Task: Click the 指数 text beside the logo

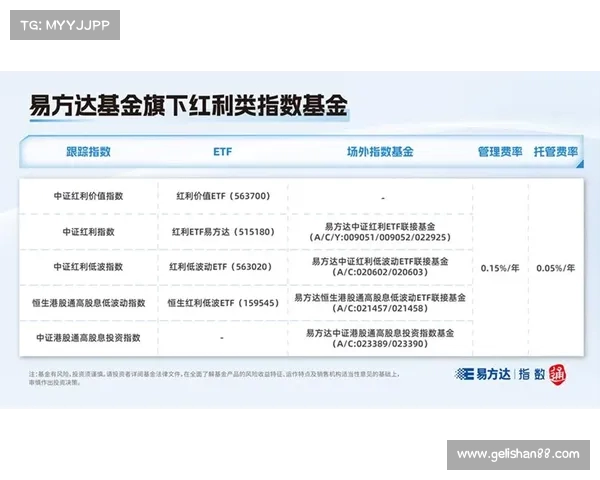Action: point(532,374)
